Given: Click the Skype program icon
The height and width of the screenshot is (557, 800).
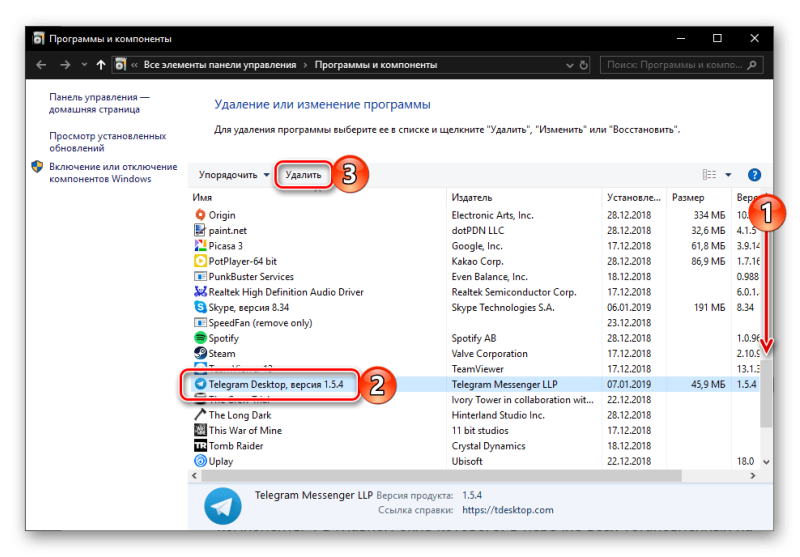Looking at the screenshot, I should click(x=200, y=307).
